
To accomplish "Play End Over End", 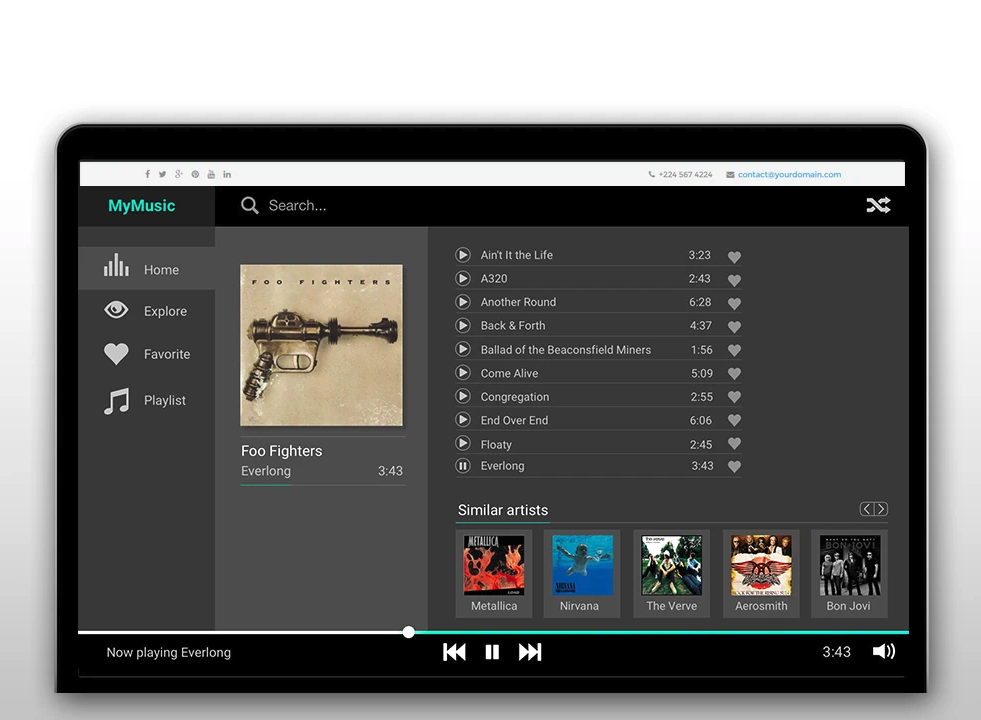I will (463, 420).
